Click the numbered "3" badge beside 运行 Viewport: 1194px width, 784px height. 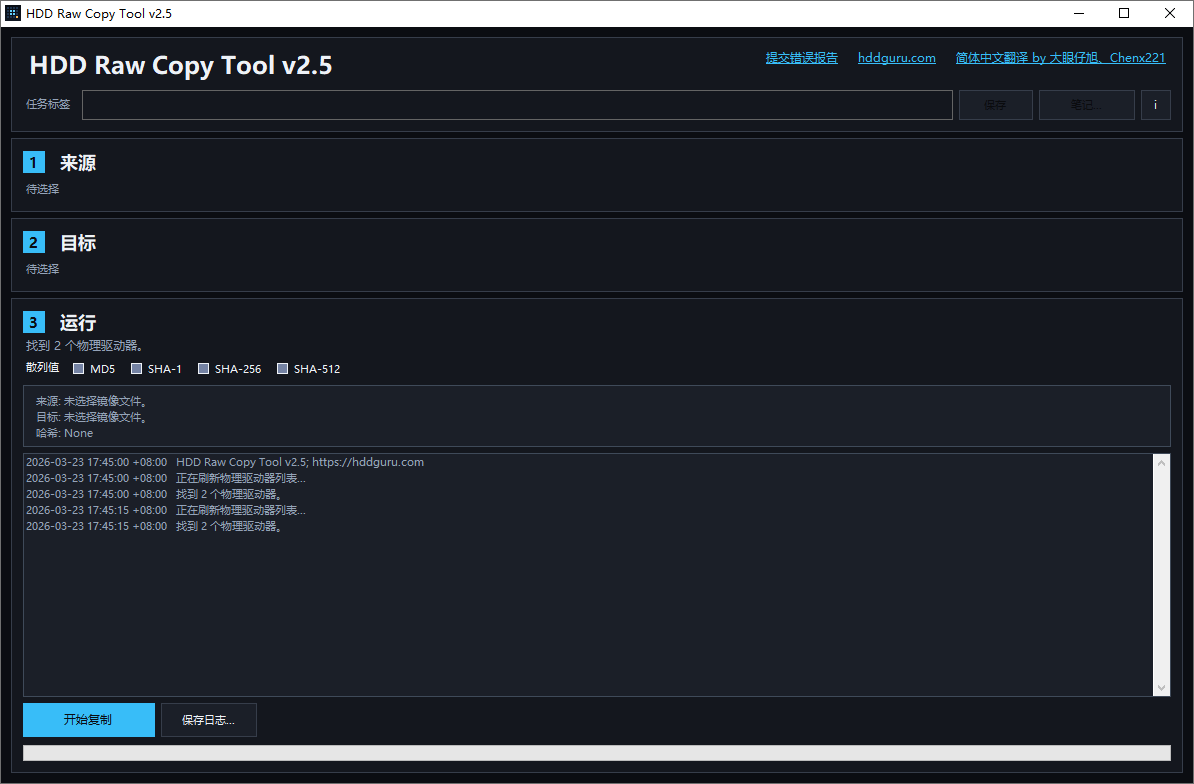(33, 322)
